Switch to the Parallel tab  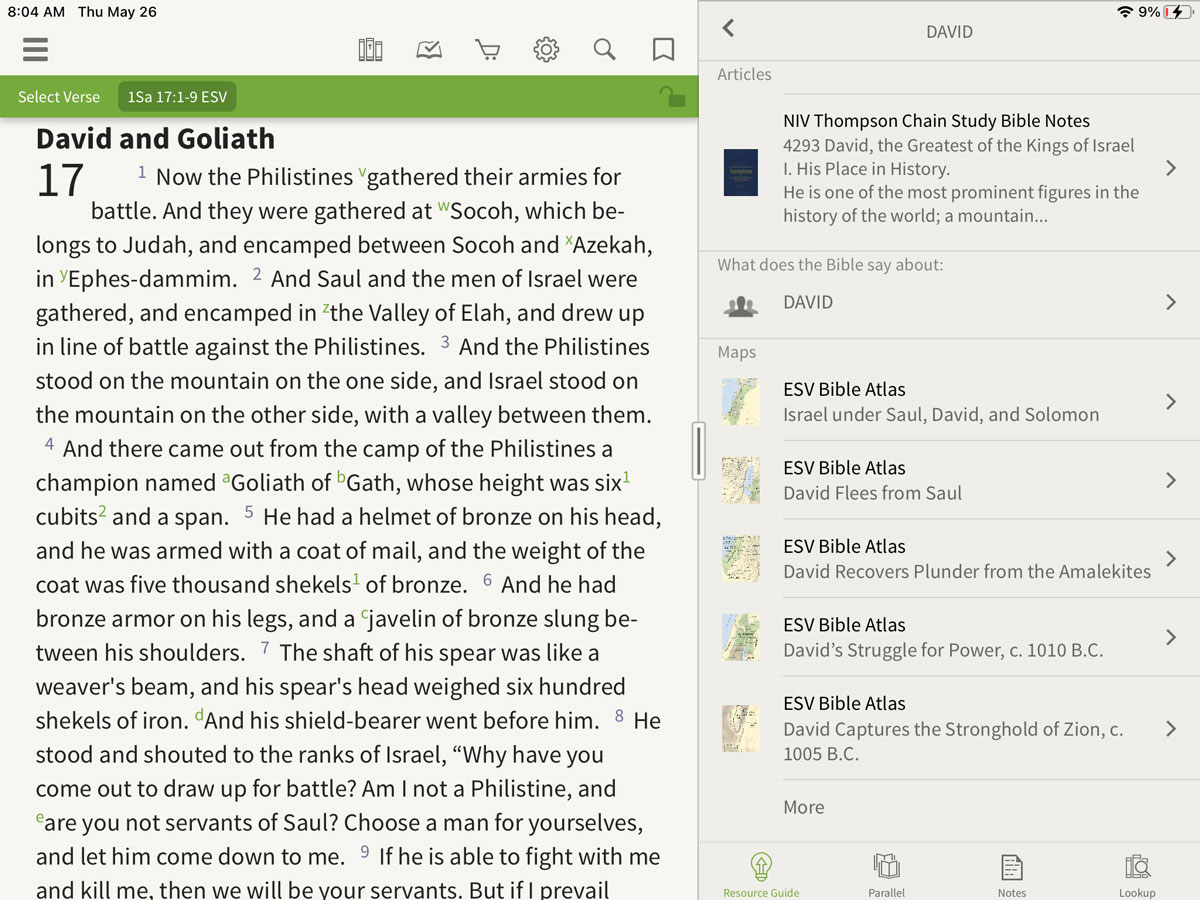click(887, 875)
